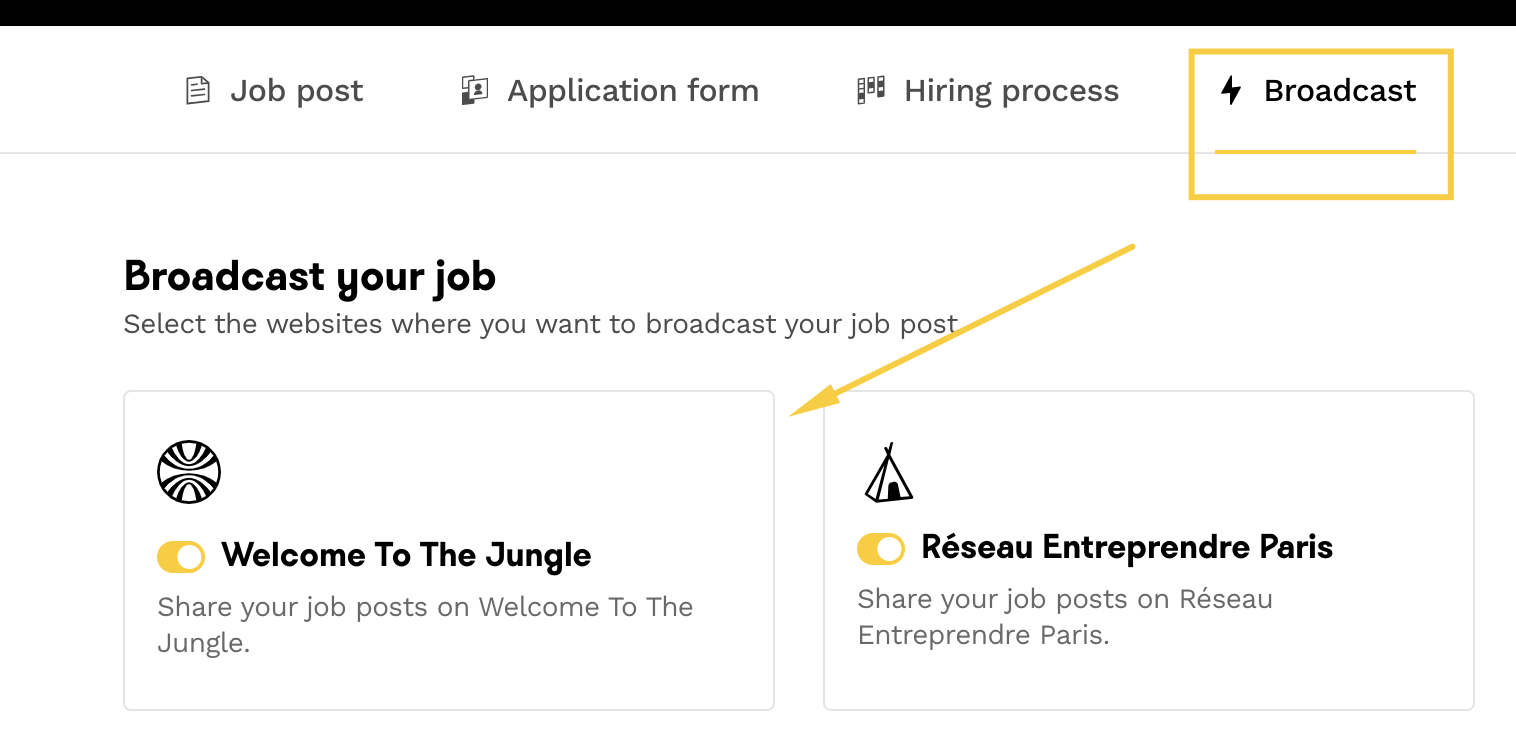Click the "Broadcast your job" heading
Image resolution: width=1516 pixels, height=756 pixels.
pos(310,277)
